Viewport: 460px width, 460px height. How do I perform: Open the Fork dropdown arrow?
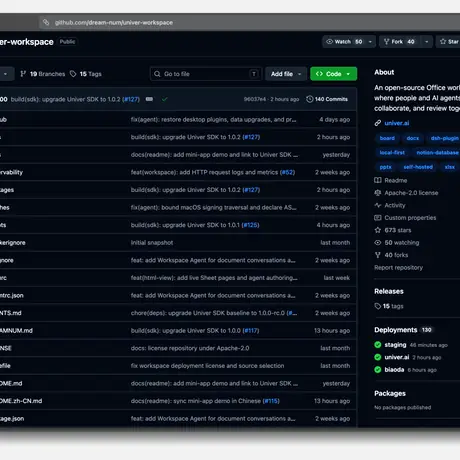coord(426,42)
